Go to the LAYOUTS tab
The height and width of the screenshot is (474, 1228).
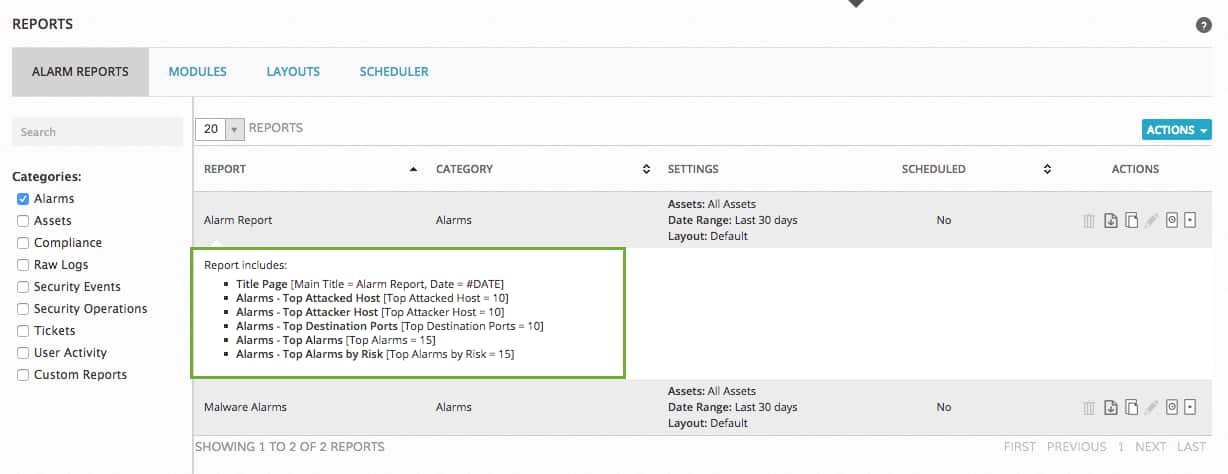(x=293, y=72)
